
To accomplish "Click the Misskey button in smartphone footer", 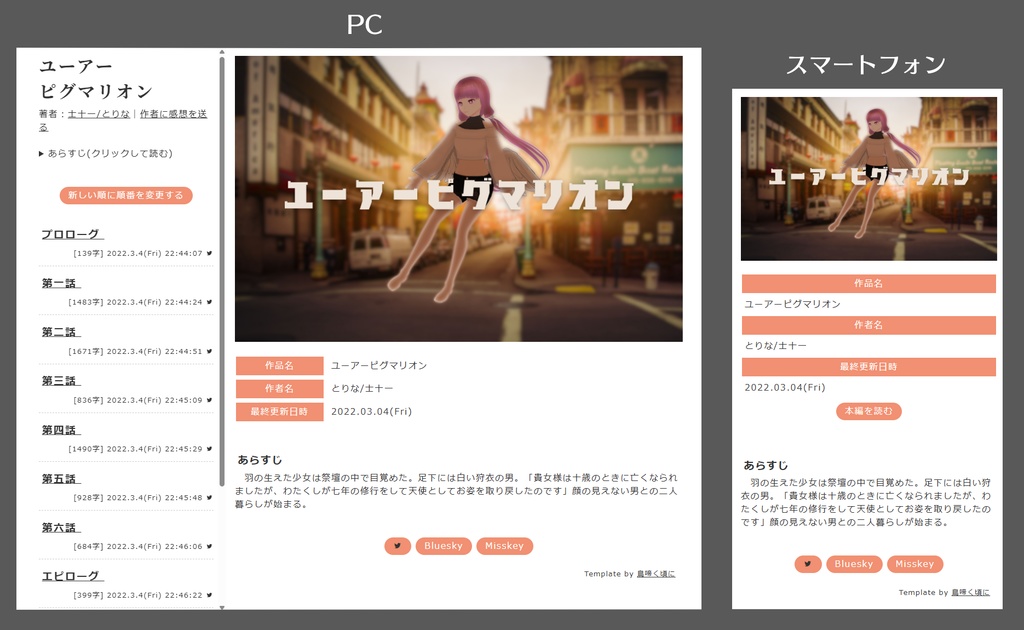I will [x=915, y=563].
